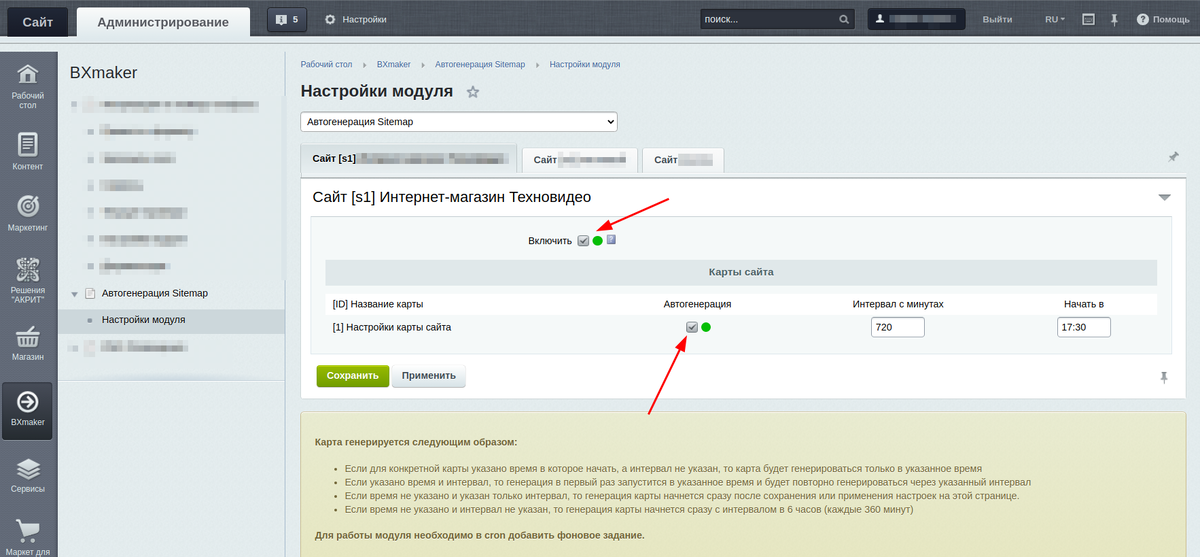
Task: Click the notifications counter showing 5
Action: pos(287,19)
